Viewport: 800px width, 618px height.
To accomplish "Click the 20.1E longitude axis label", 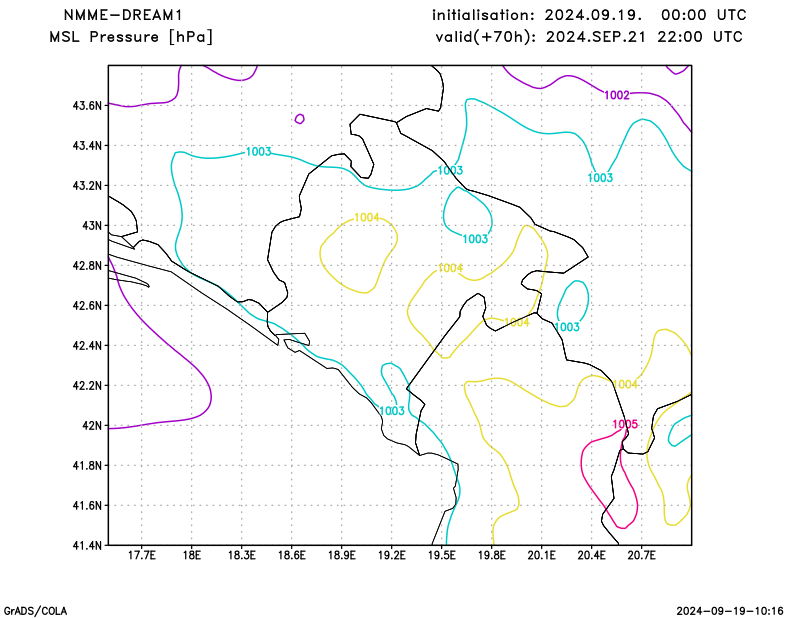I will [x=542, y=555].
